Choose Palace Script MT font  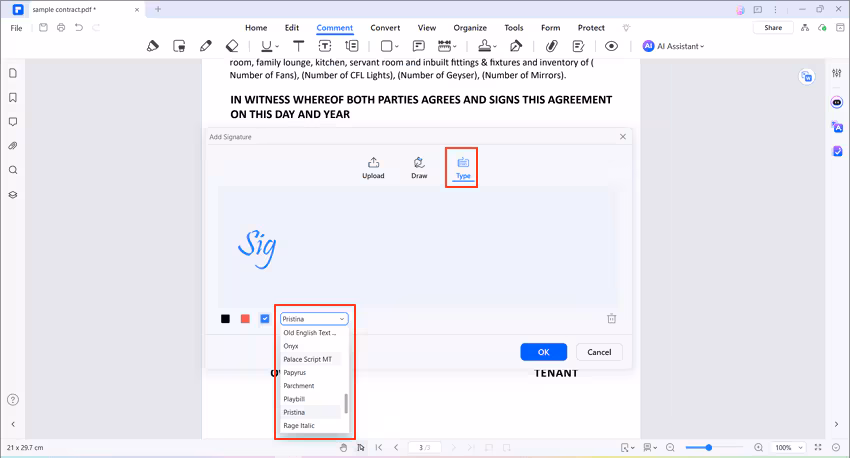(x=311, y=359)
